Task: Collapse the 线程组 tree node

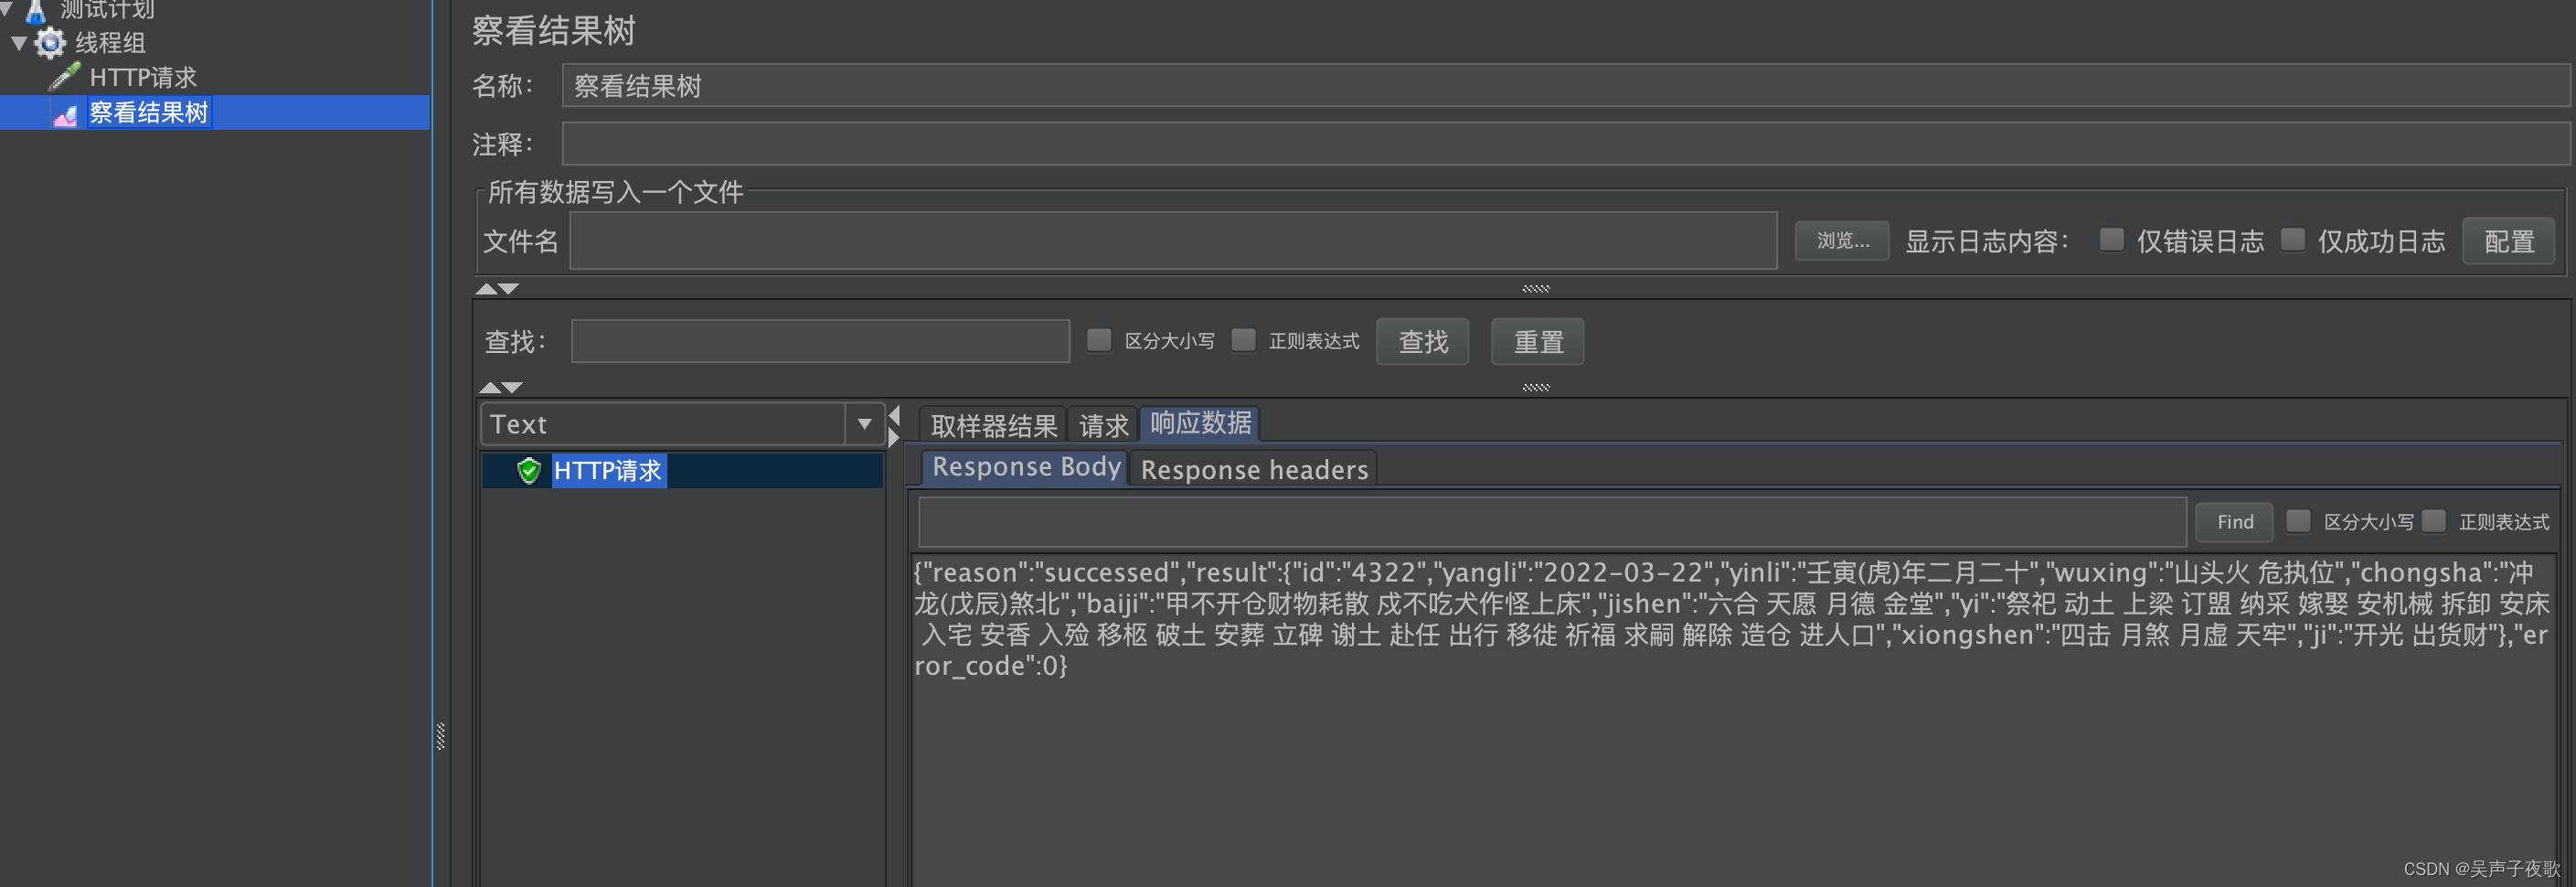Action: 17,44
